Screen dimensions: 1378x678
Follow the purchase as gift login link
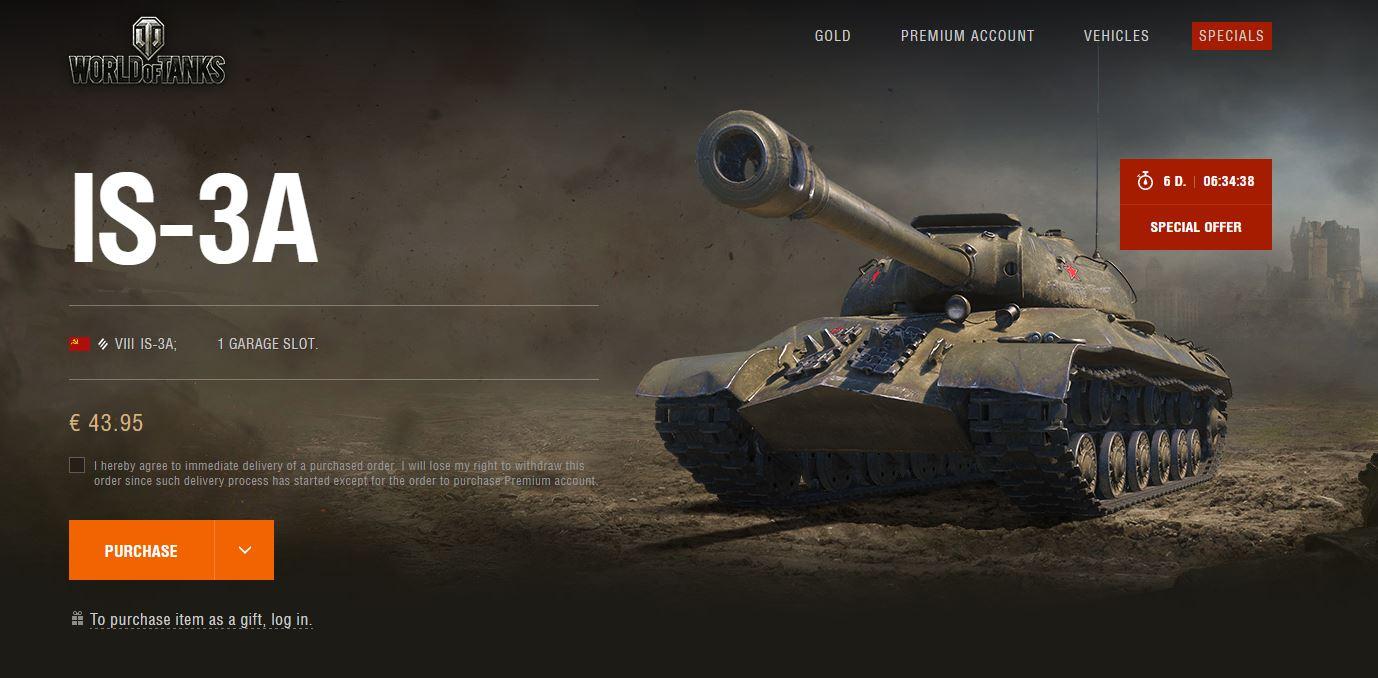(x=201, y=620)
